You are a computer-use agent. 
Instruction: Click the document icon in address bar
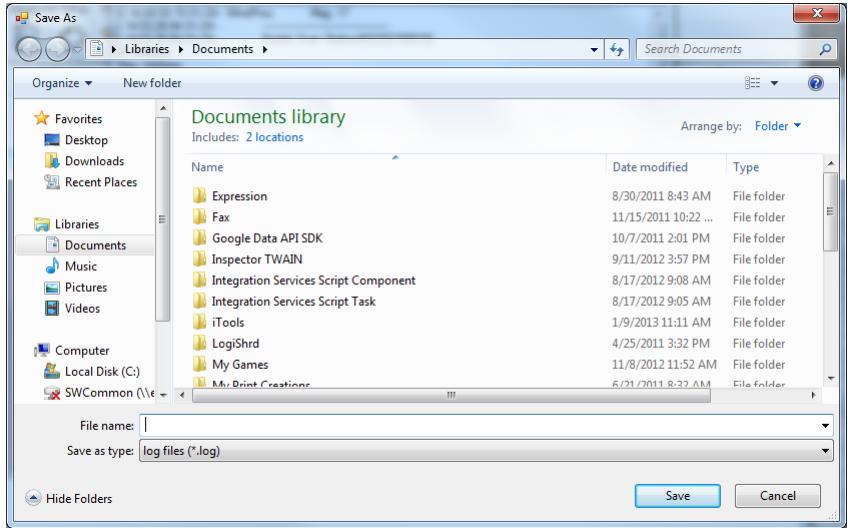pos(97,49)
